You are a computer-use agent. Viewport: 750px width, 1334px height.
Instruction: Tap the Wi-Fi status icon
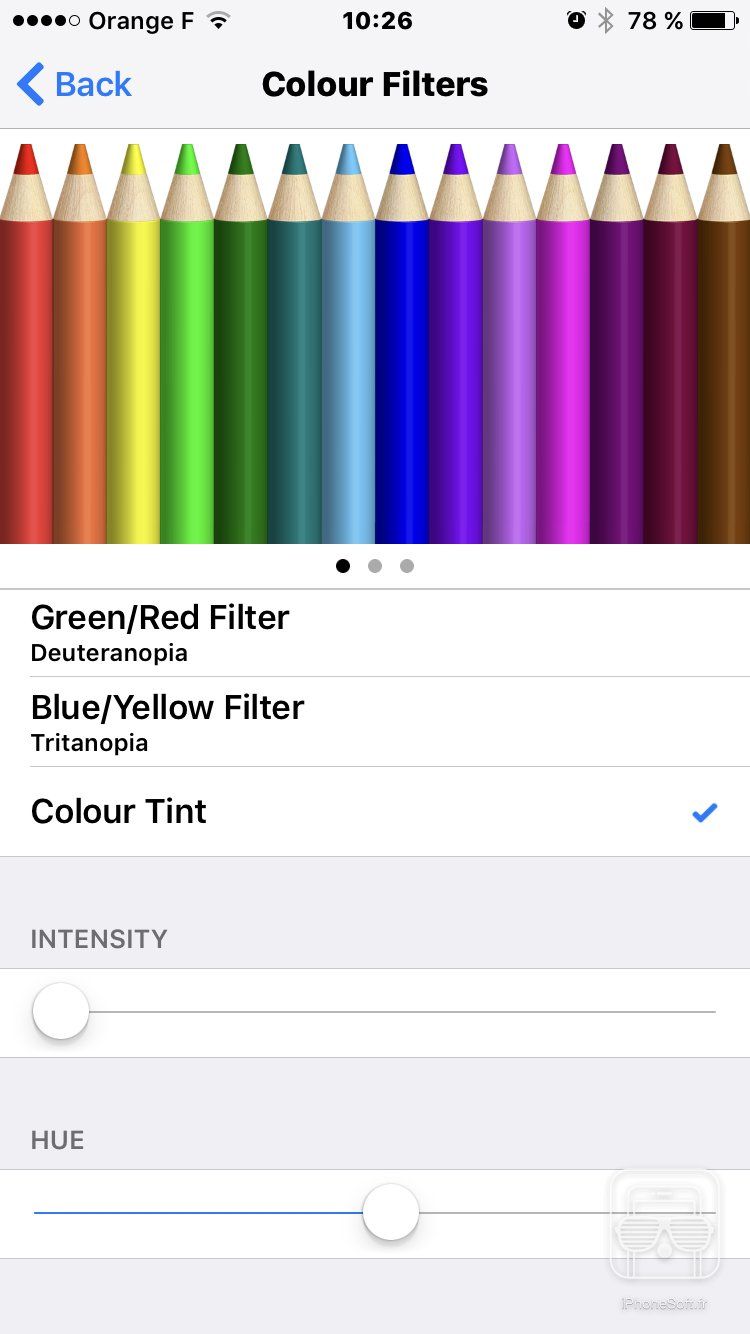(x=217, y=20)
